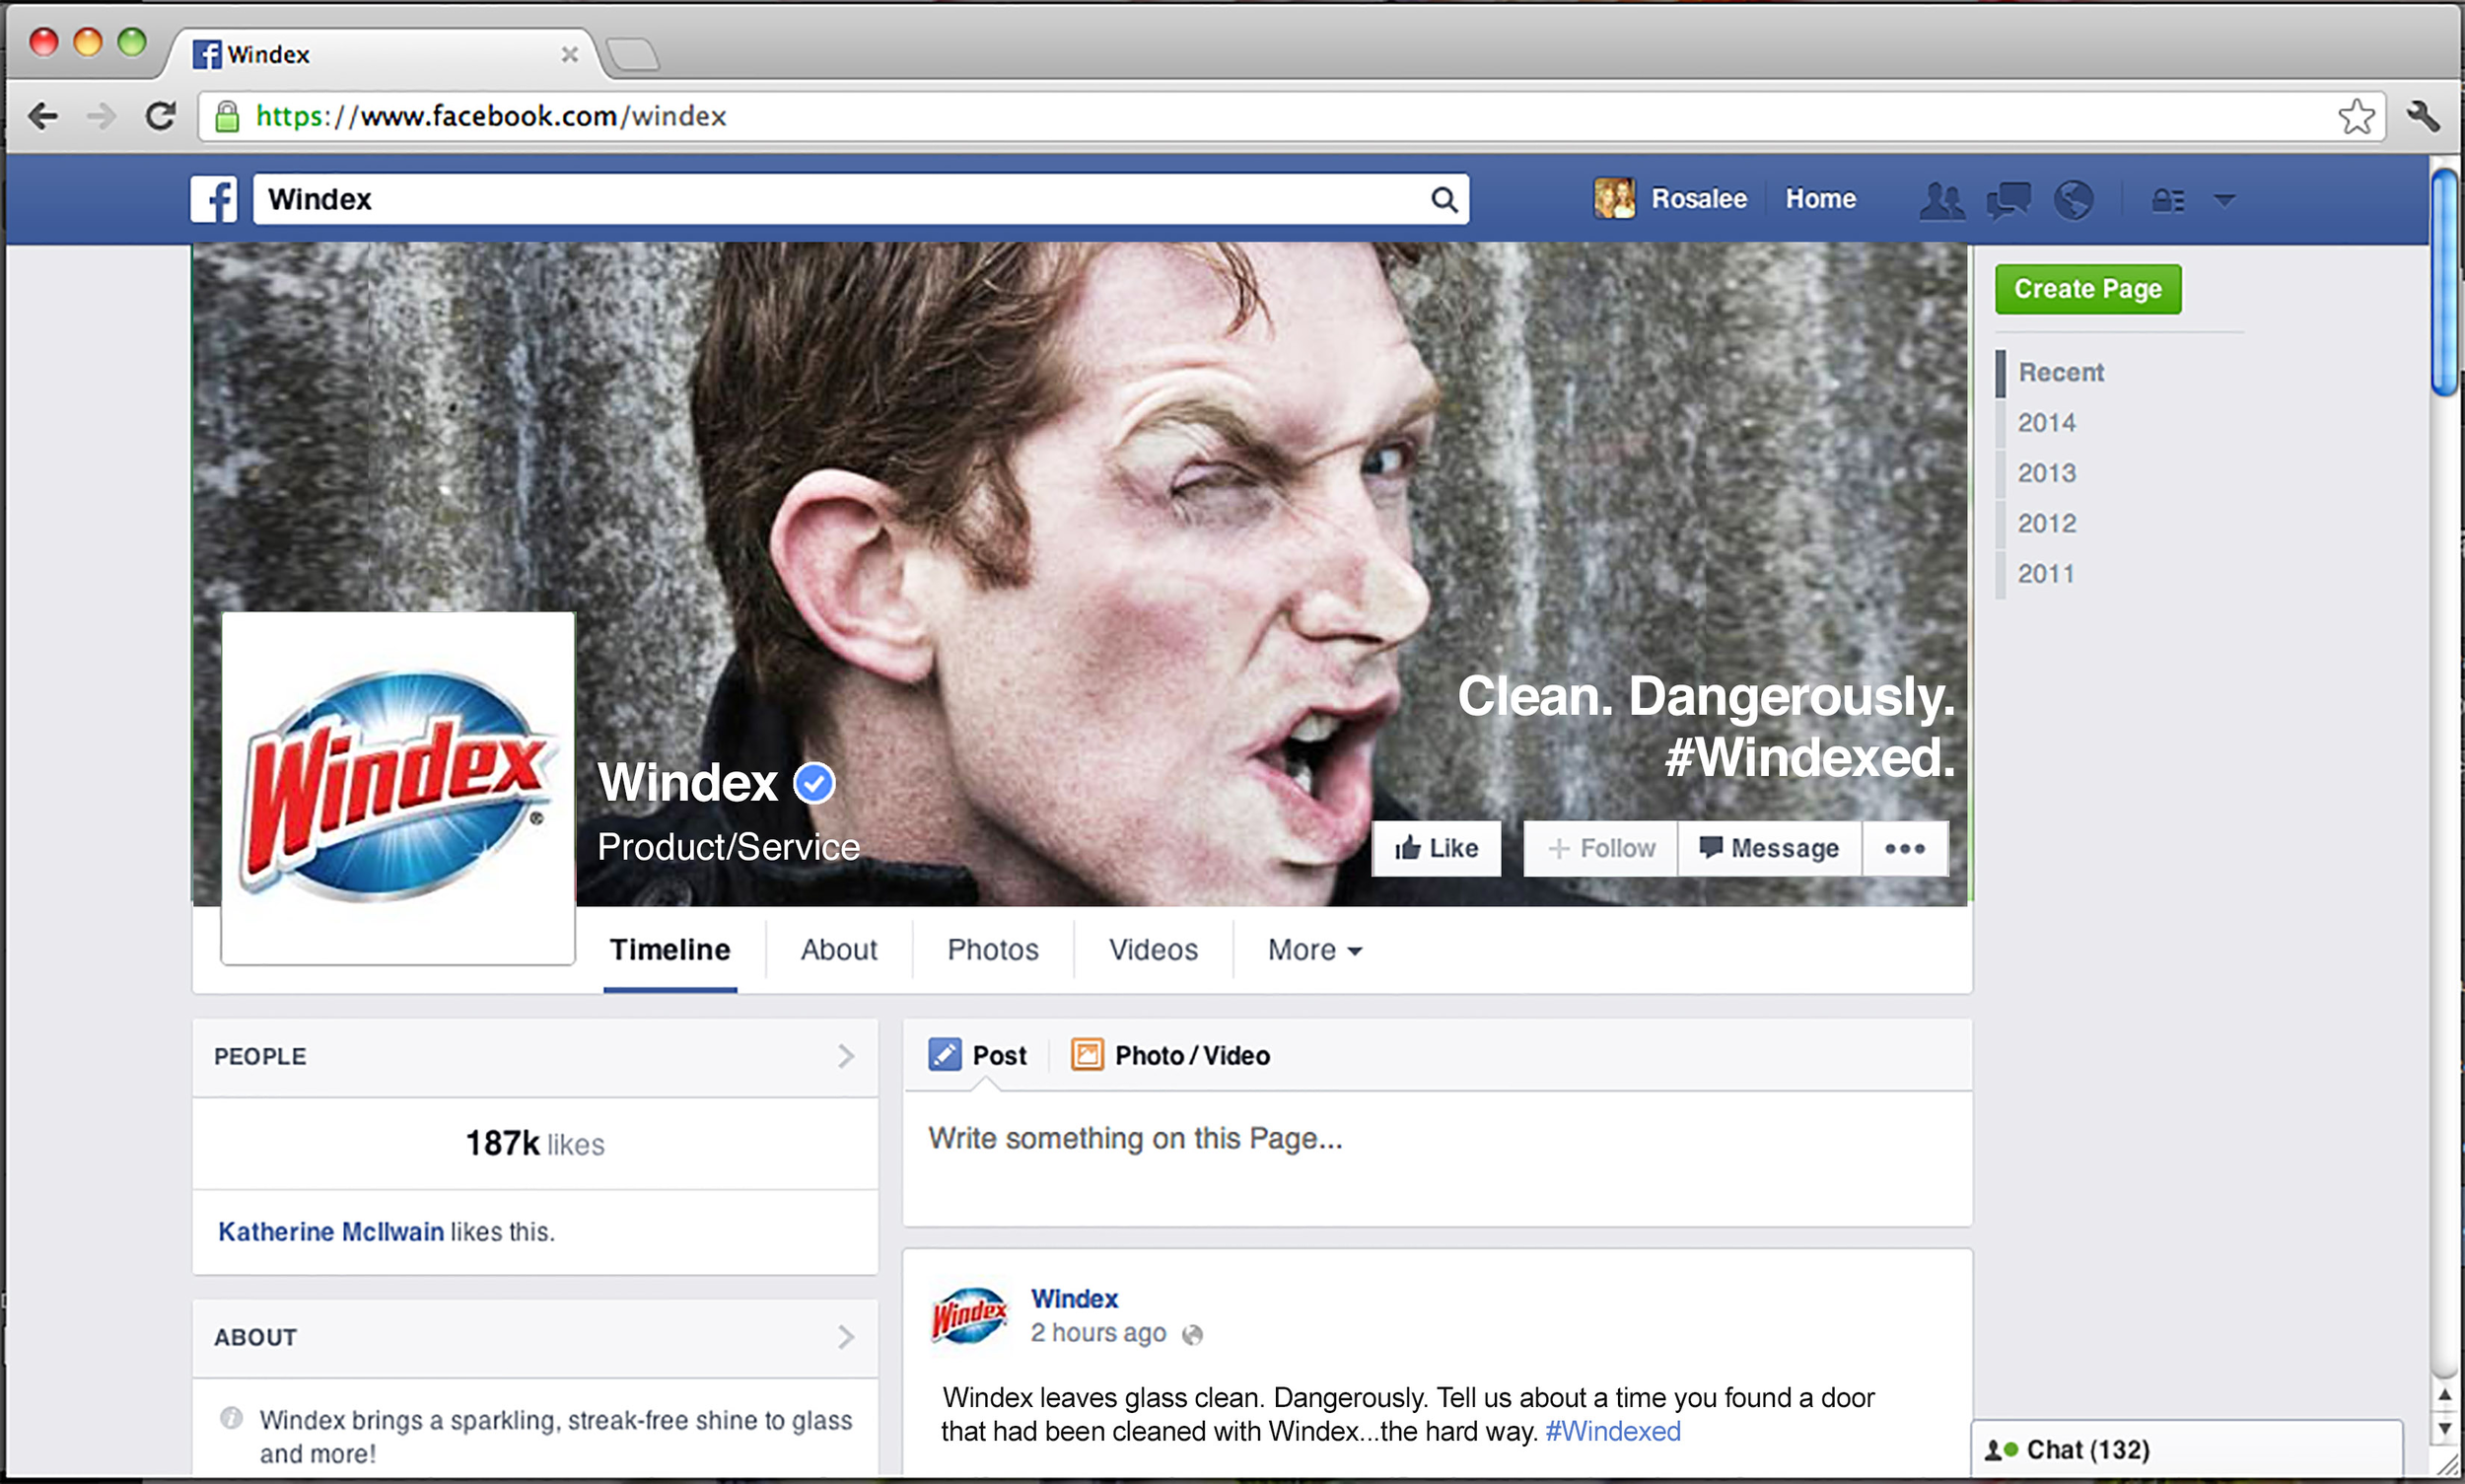The height and width of the screenshot is (1484, 2465).
Task: Click the Windex logo profile picture
Action: pyautogui.click(x=398, y=788)
